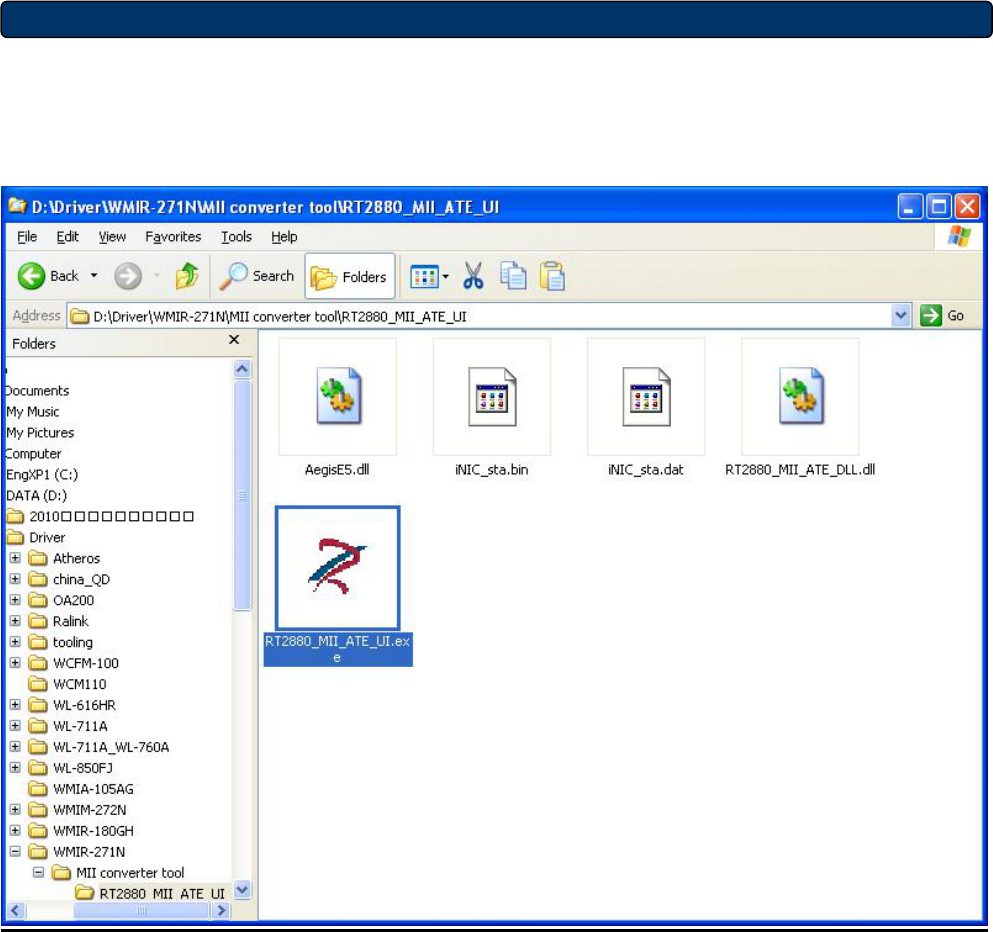Click the Copy icon in toolbar
The image size is (993, 932).
pos(513,276)
